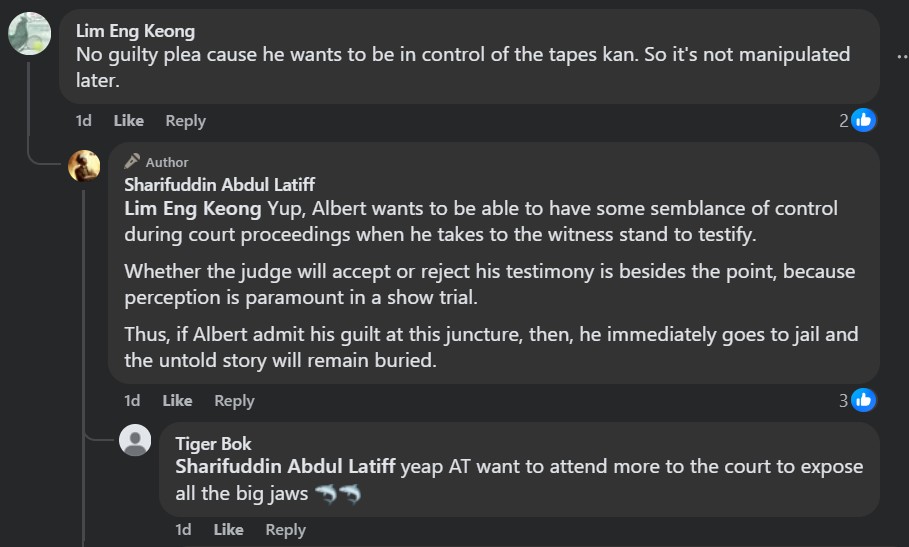Like Lim Eng Keong's comment
This screenshot has height=547, width=909.
128,120
